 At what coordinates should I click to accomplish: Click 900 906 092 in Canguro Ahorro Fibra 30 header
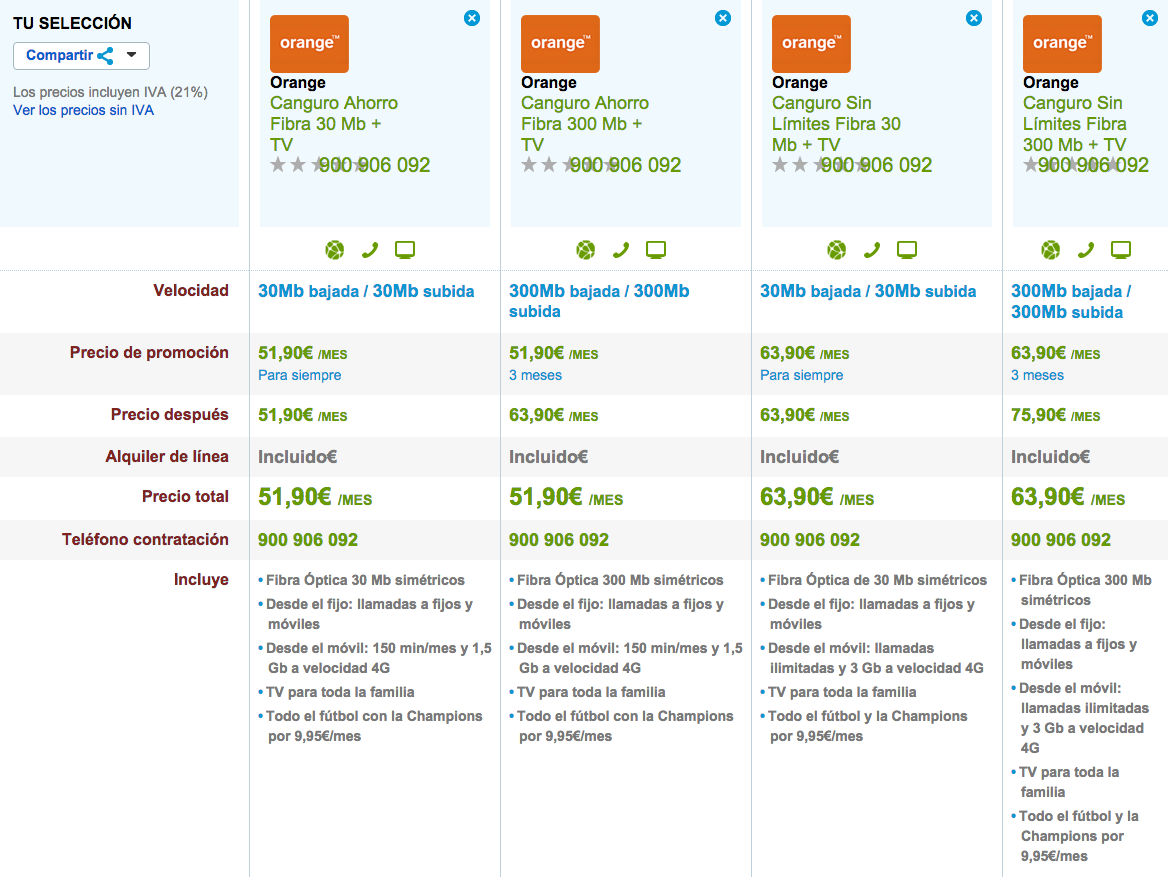[x=374, y=165]
